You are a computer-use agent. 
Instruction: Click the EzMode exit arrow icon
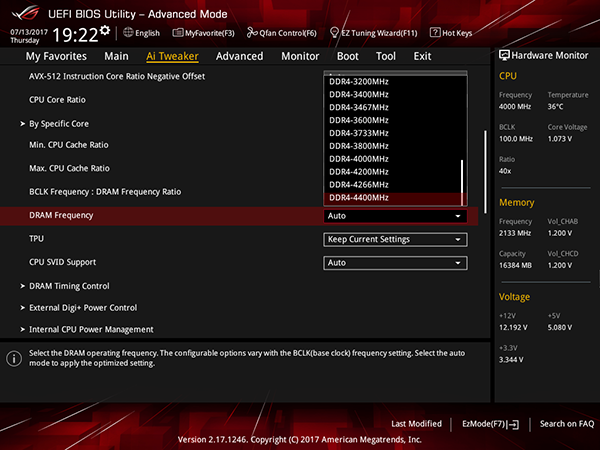pos(514,424)
